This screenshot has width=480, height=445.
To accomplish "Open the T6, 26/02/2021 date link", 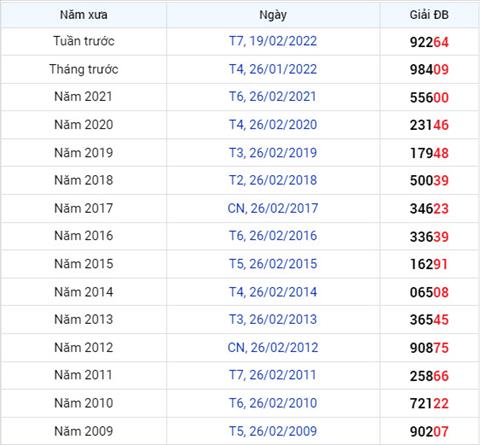I will [x=273, y=97].
